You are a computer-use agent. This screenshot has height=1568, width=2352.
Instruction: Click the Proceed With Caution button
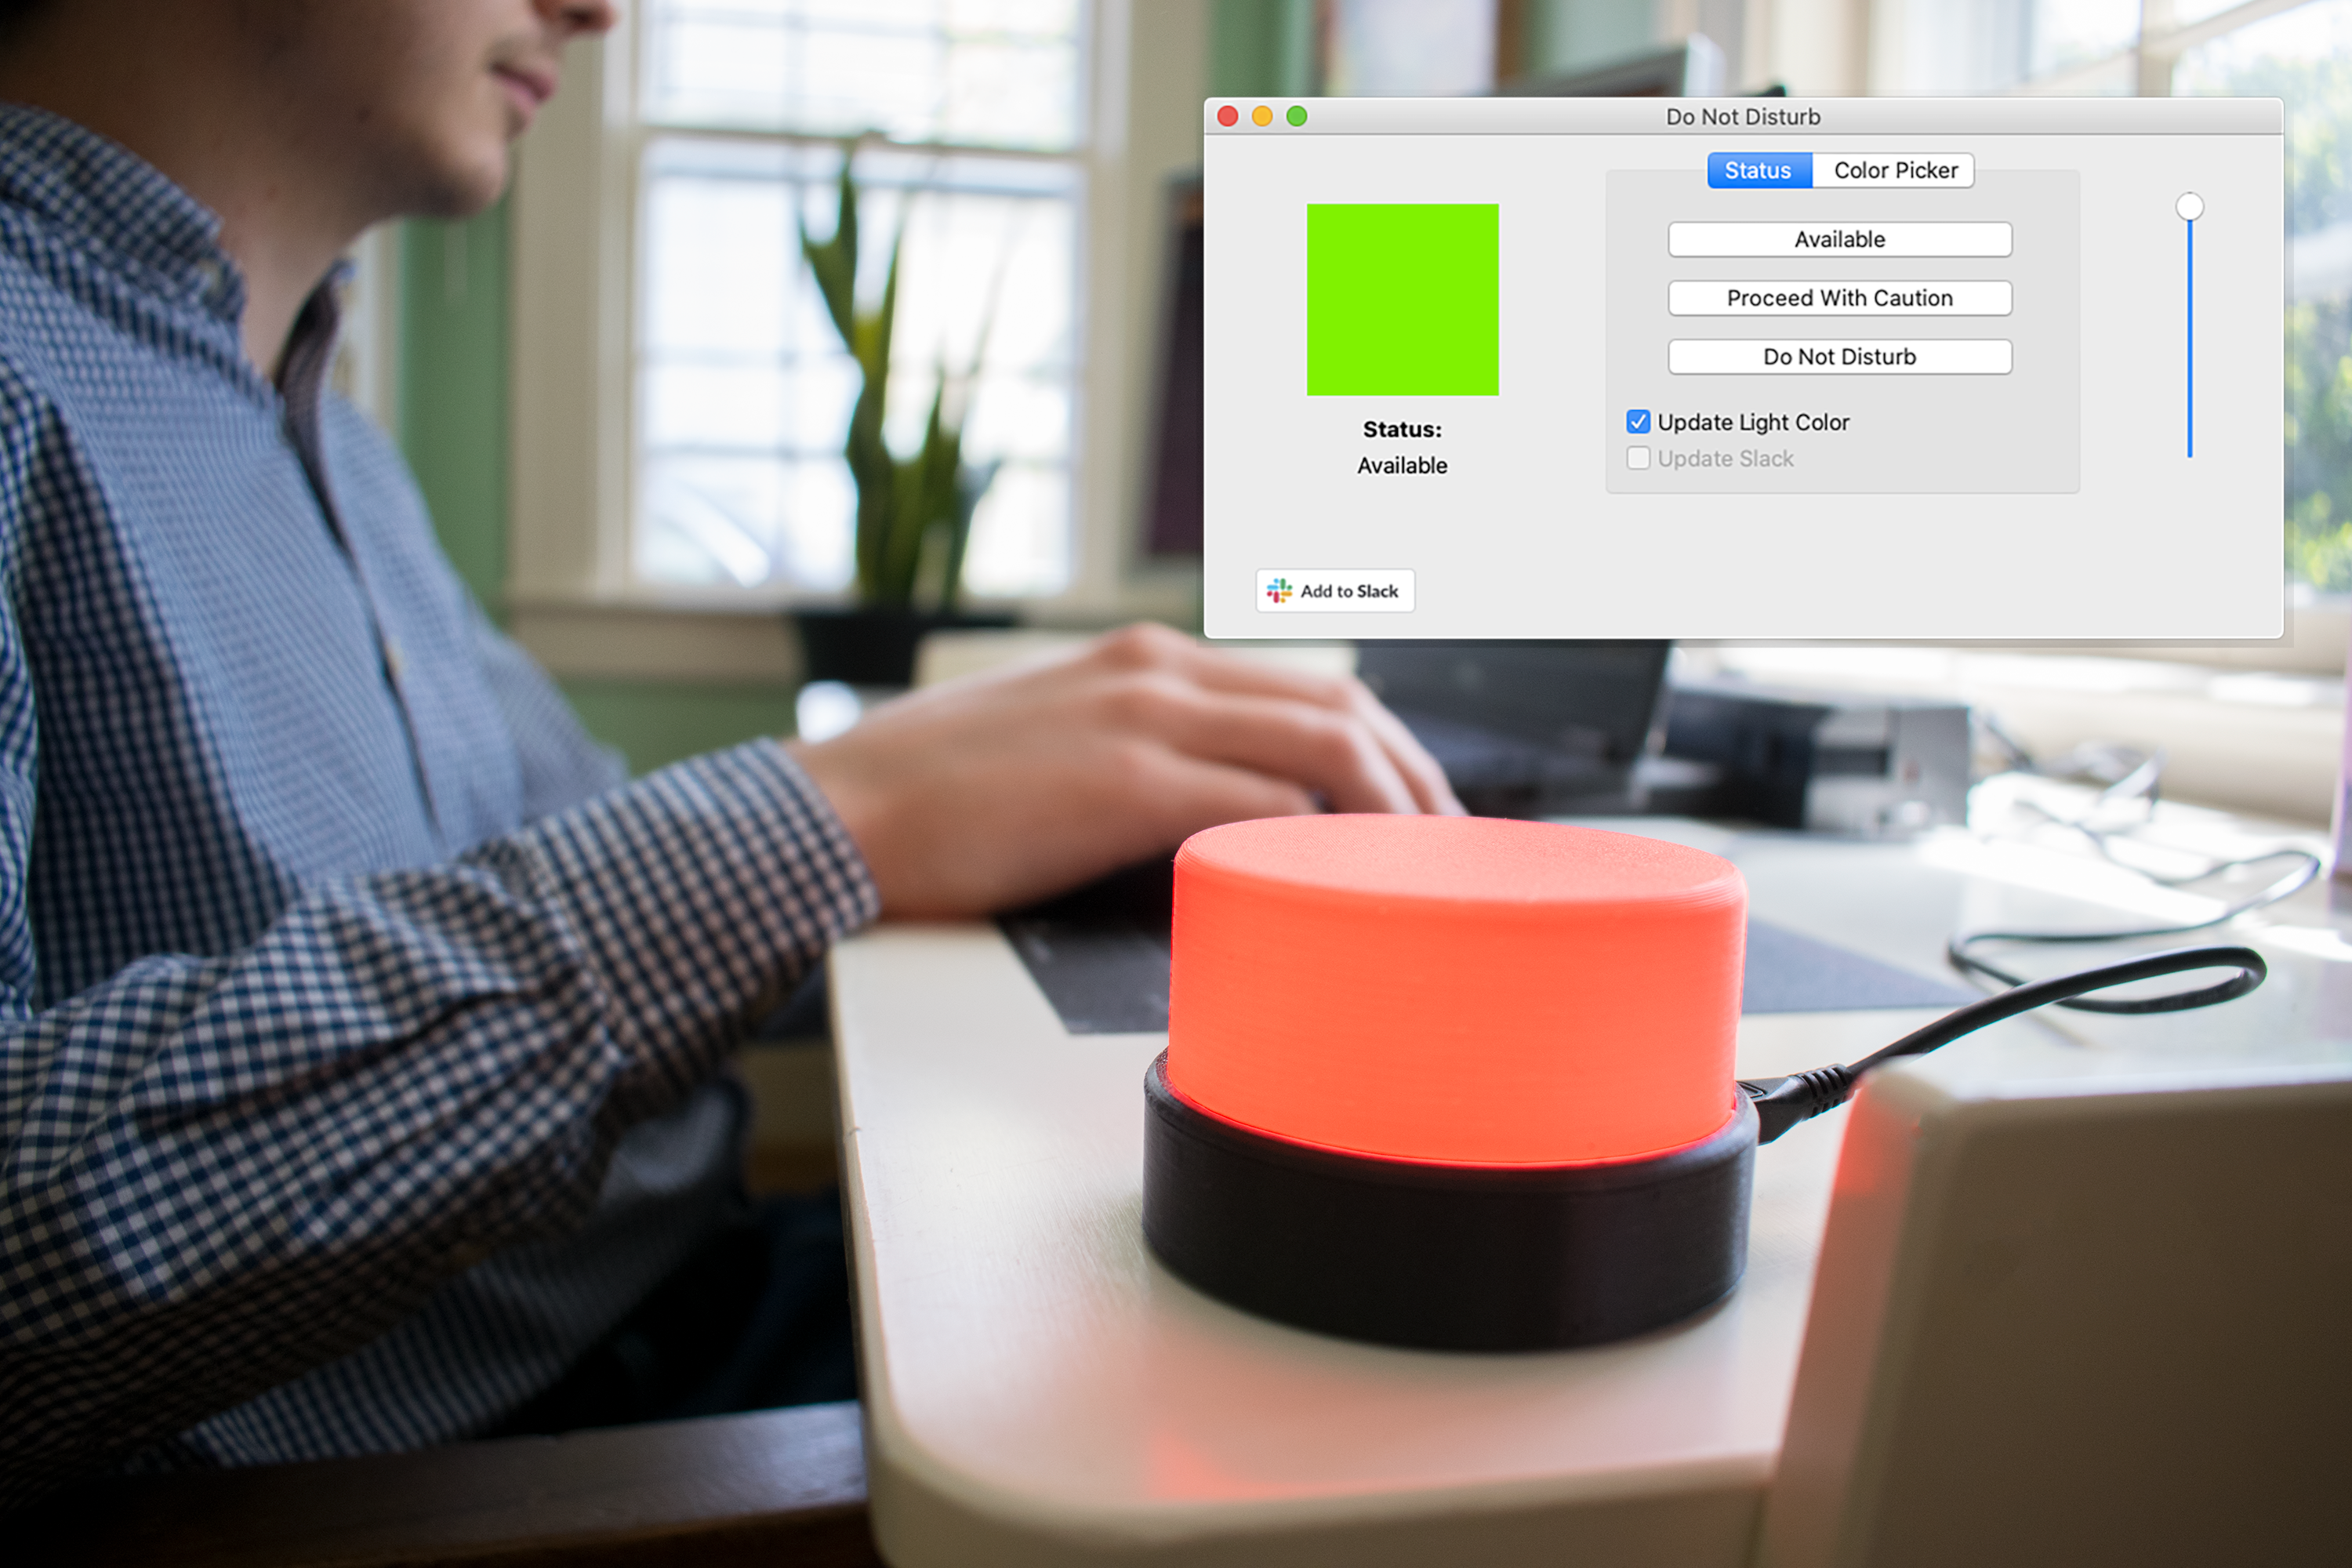(1839, 297)
